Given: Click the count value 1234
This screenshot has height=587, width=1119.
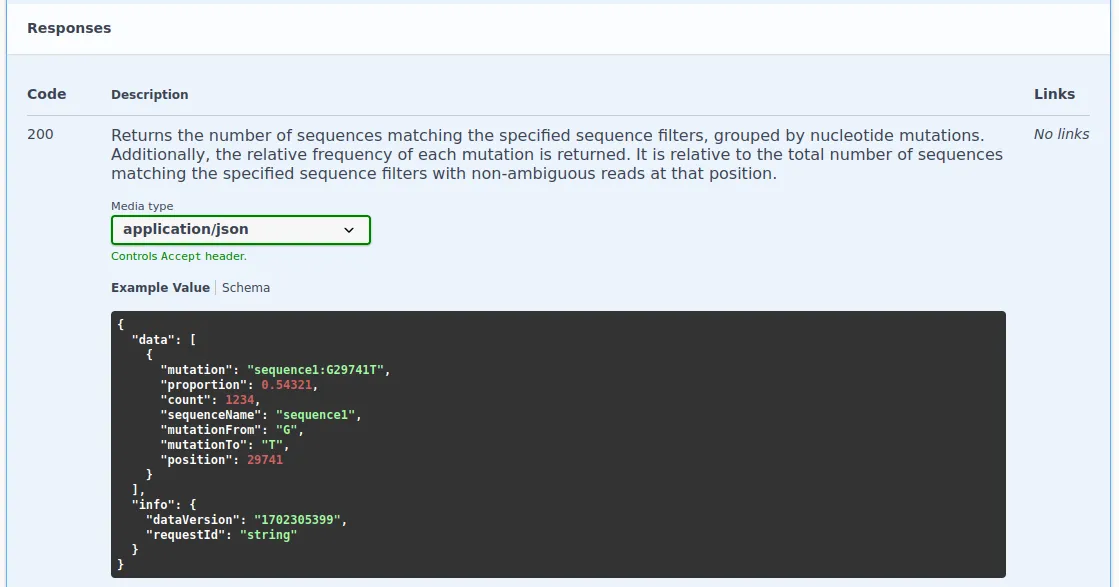Looking at the screenshot, I should 241,400.
